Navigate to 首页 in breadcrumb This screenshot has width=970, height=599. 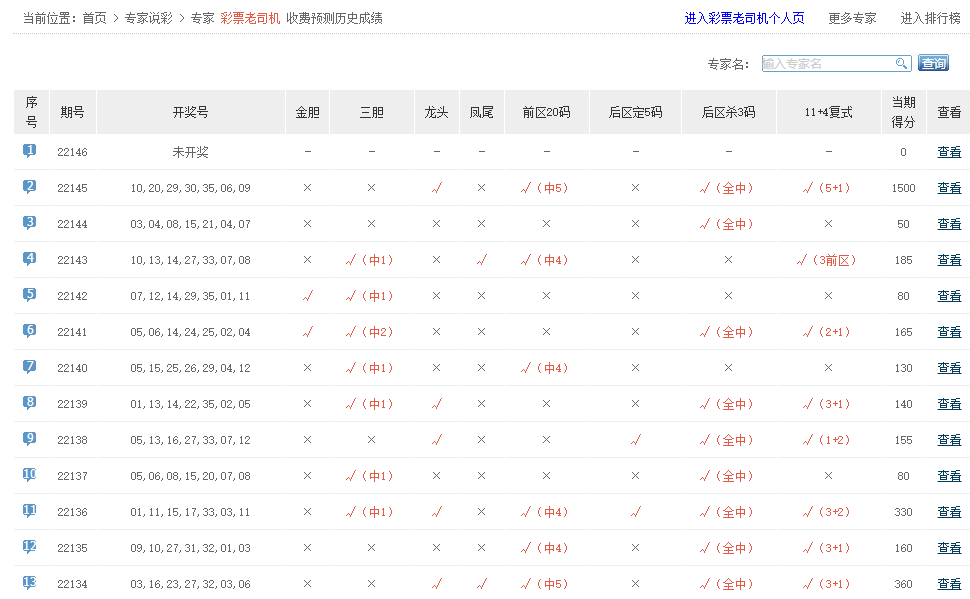(94, 18)
